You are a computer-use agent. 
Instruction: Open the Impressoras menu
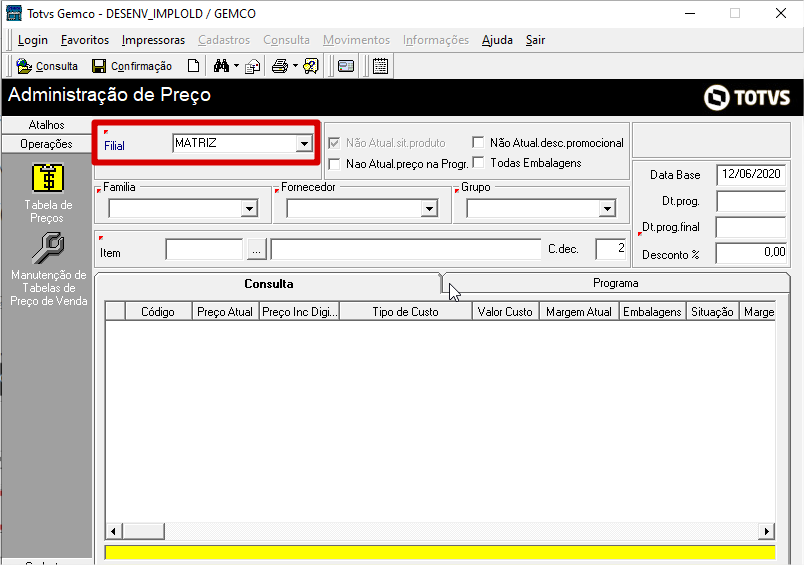point(153,40)
